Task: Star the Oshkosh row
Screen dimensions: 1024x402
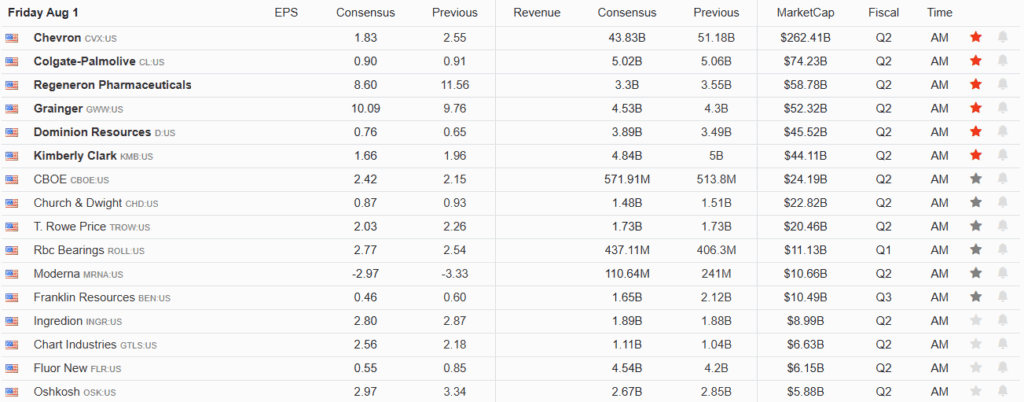Action: click(976, 392)
